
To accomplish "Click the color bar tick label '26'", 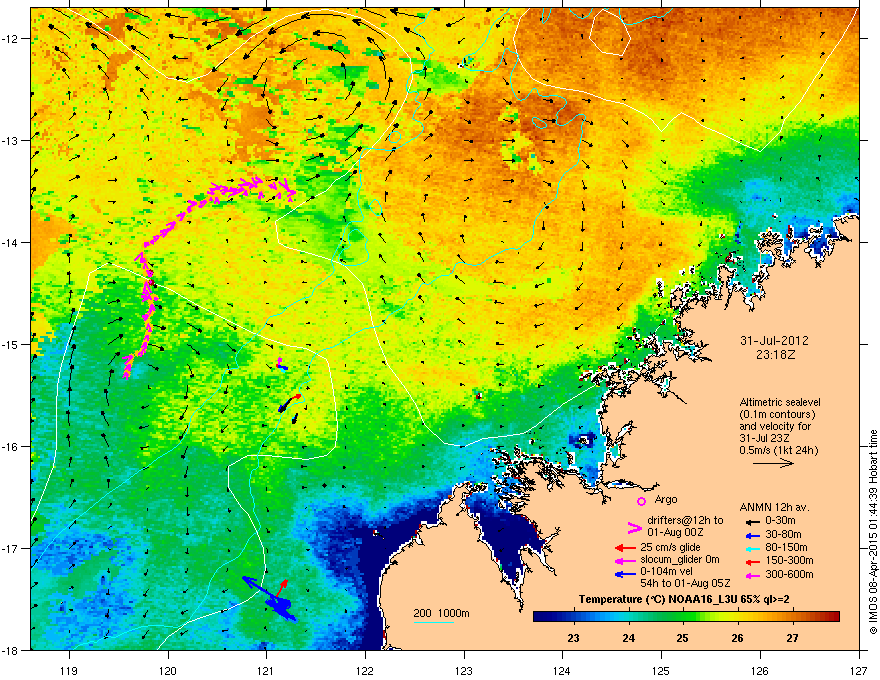I will (x=737, y=638).
